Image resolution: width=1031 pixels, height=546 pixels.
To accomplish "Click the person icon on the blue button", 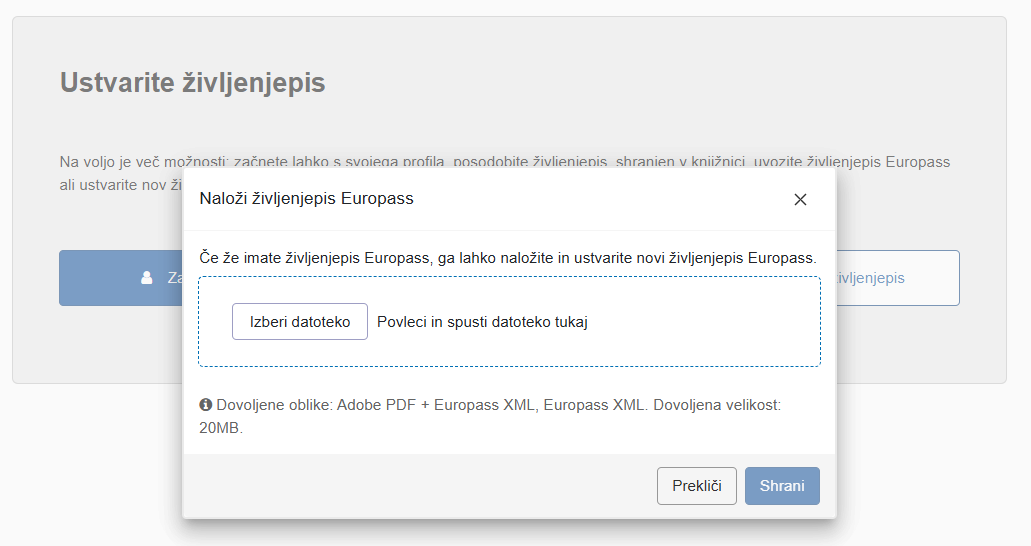I will click(147, 278).
